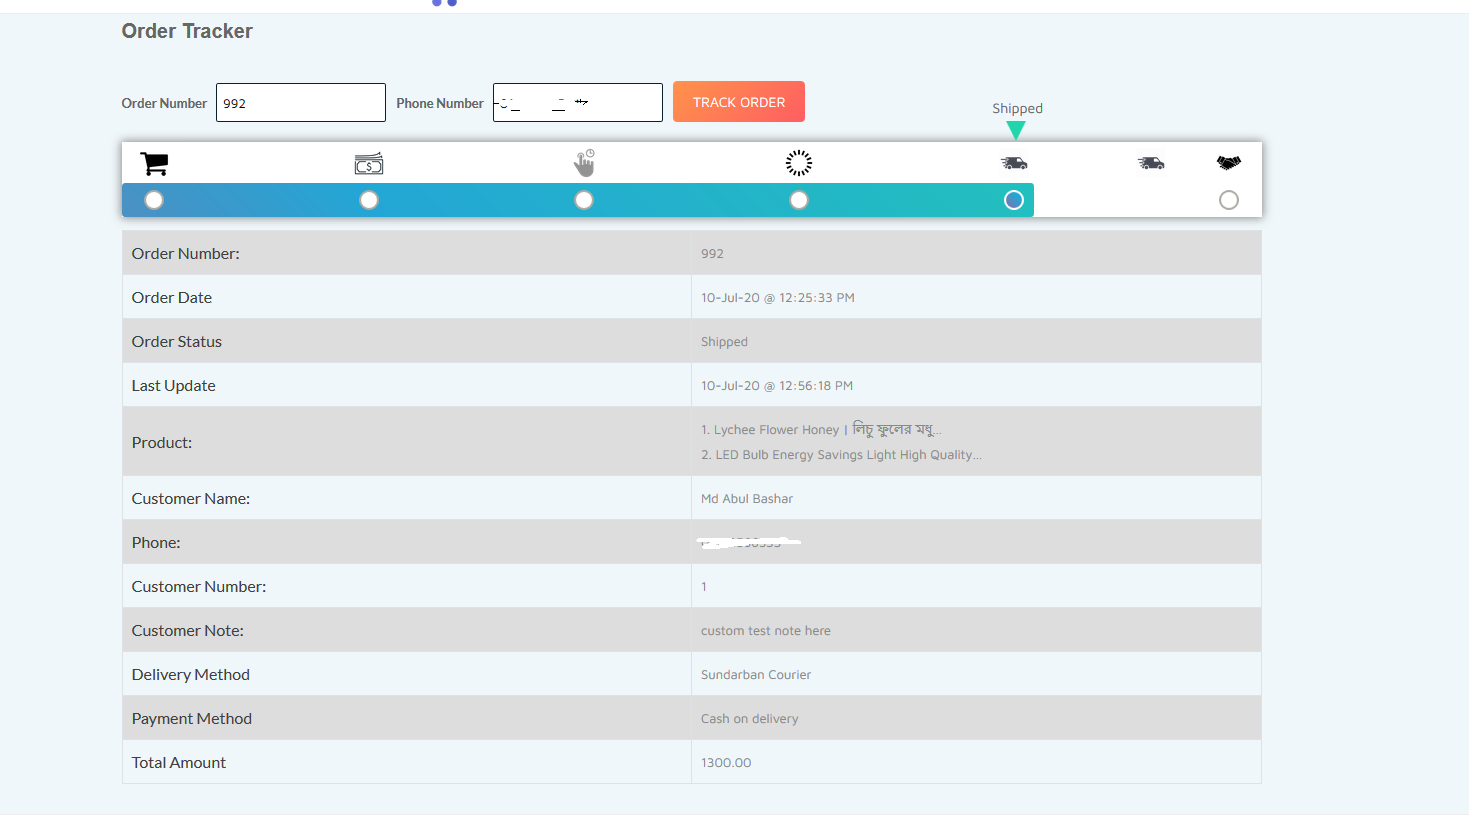Click the second delivery truck icon

pyautogui.click(x=1151, y=162)
